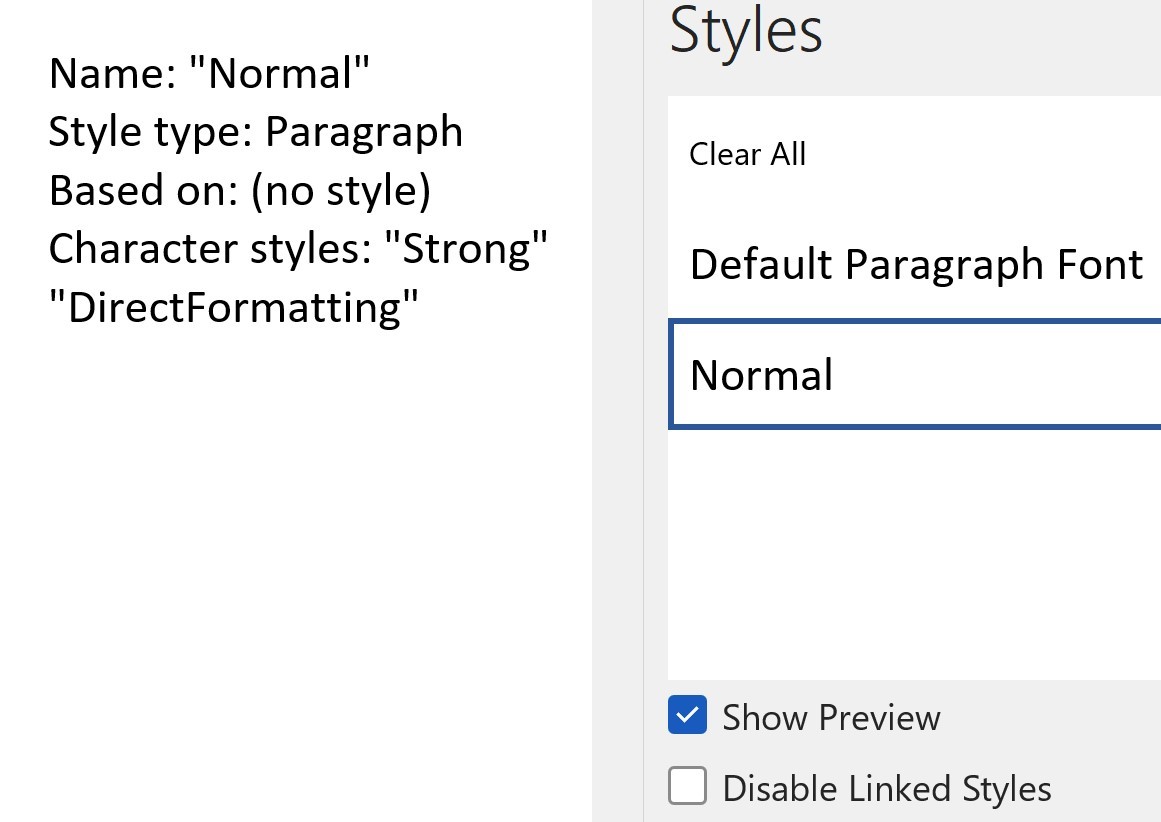
Task: Apply the Default Paragraph Font style
Action: [916, 265]
